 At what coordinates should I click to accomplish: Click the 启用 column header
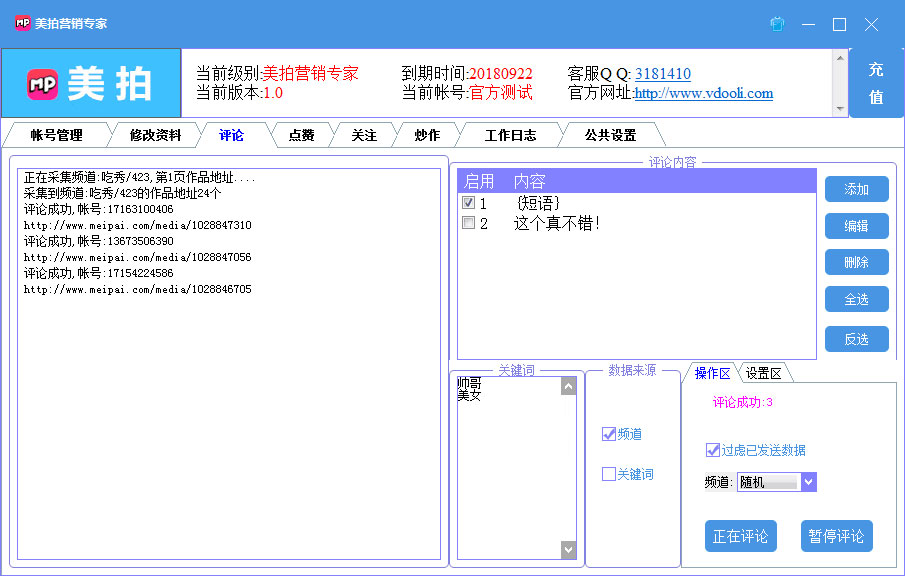[x=479, y=181]
